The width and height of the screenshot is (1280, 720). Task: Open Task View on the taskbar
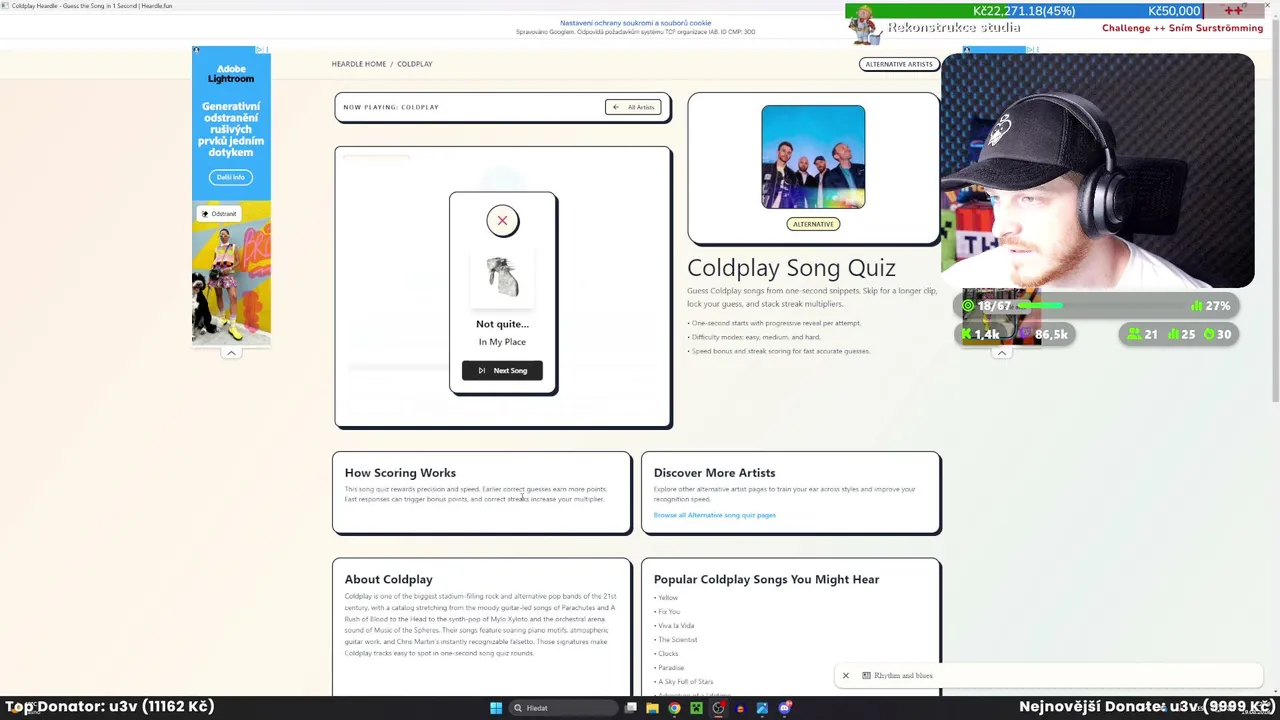[631, 708]
